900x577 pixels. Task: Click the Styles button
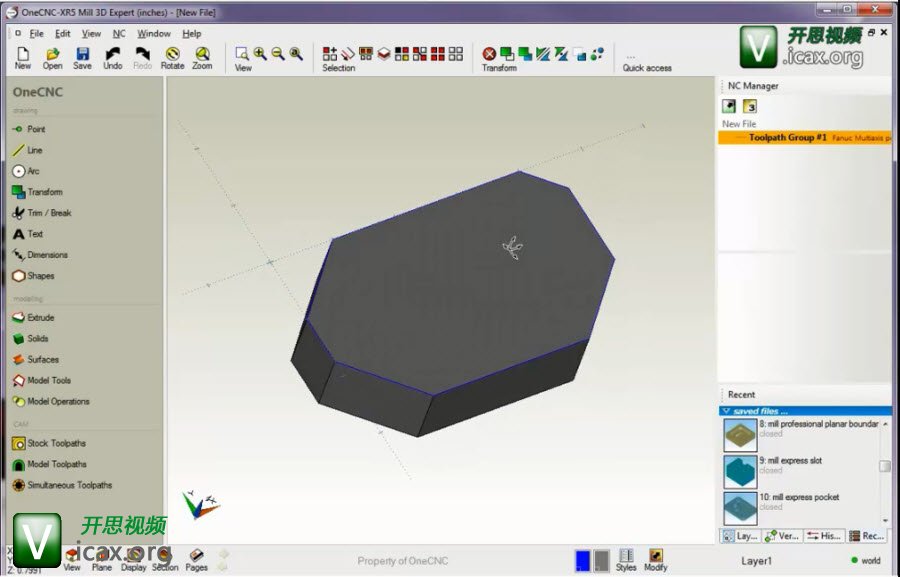(626, 560)
